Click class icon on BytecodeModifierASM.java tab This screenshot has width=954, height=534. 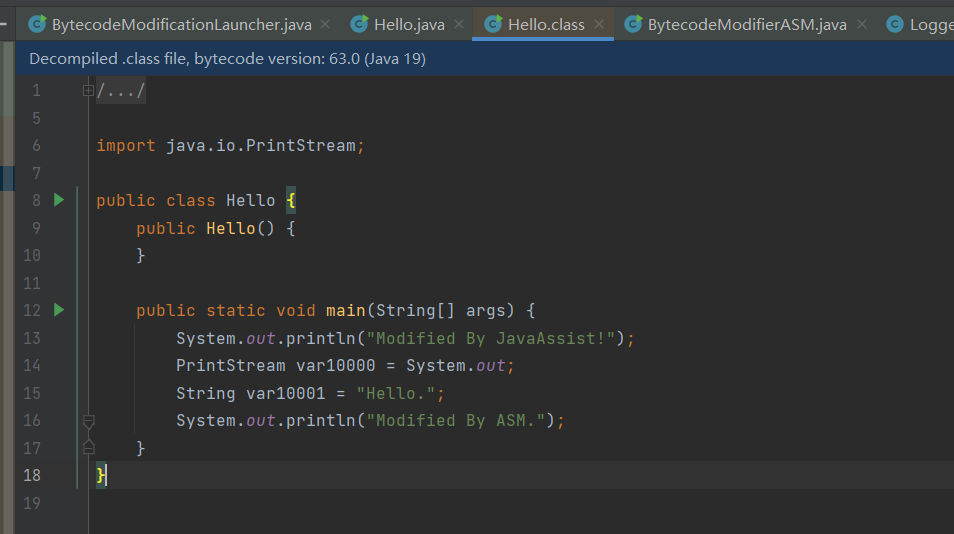(x=633, y=24)
